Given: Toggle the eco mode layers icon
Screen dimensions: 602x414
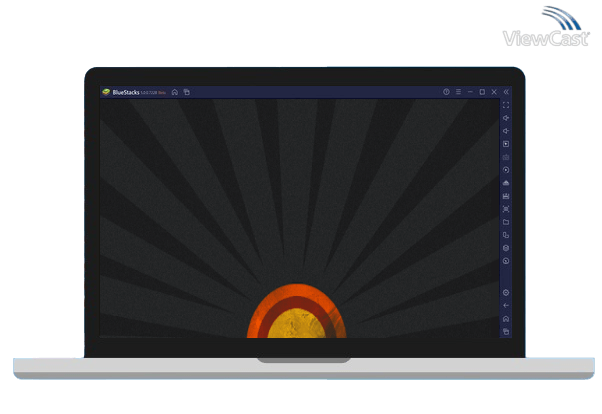Looking at the screenshot, I should [x=506, y=248].
